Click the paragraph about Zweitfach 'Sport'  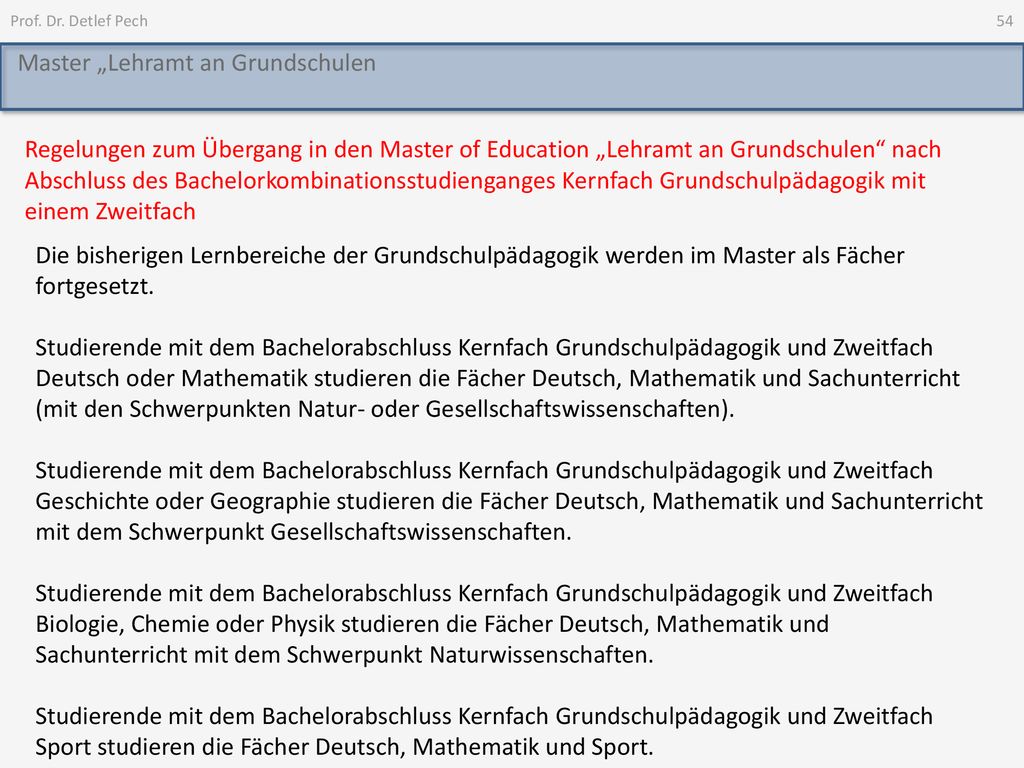(484, 731)
